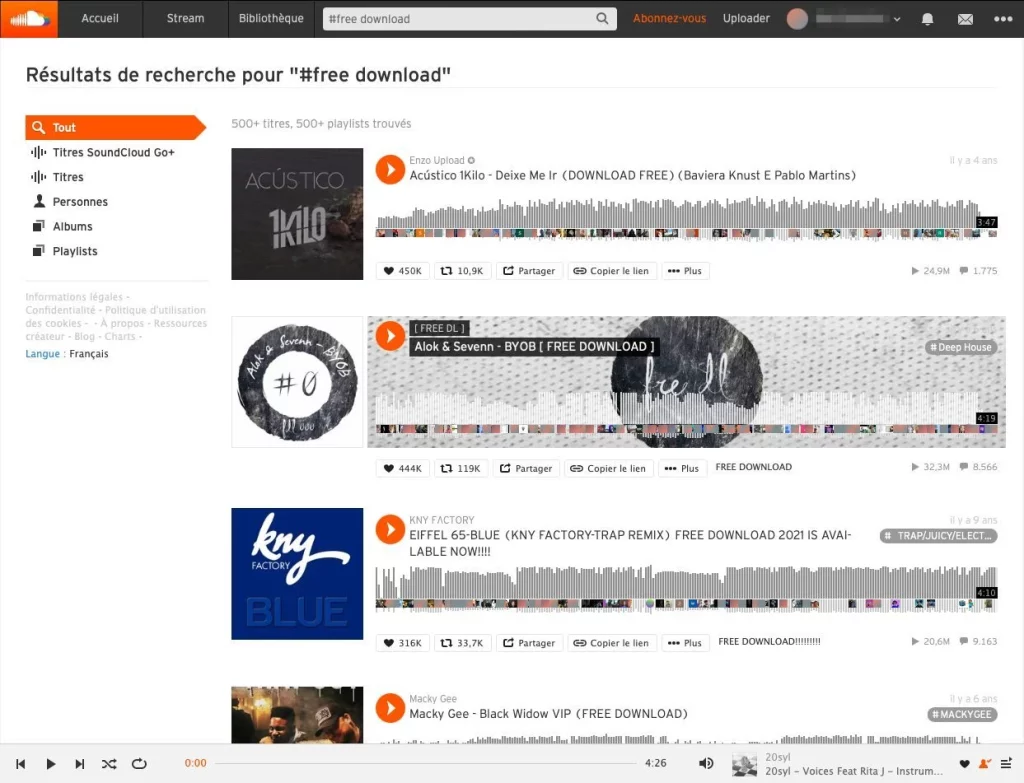Toggle repeat in player bar
The height and width of the screenshot is (783, 1024).
click(x=139, y=763)
